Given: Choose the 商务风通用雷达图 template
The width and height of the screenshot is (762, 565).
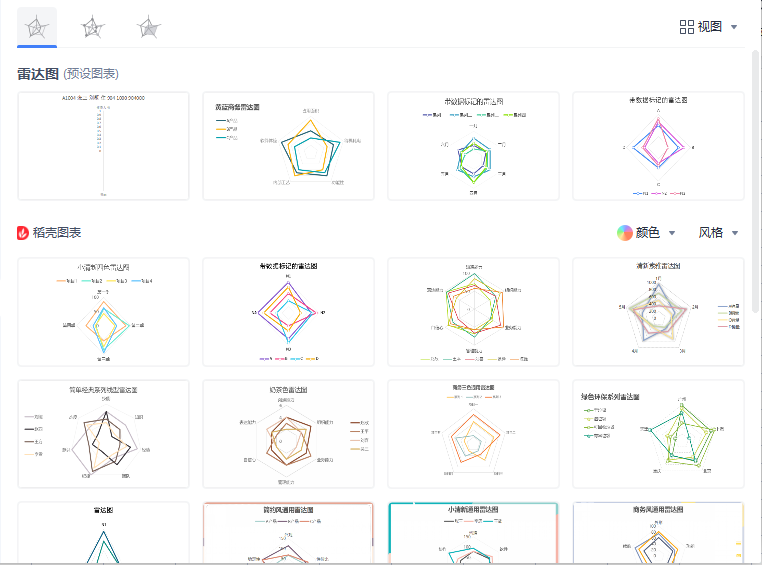Looking at the screenshot, I should (658, 533).
